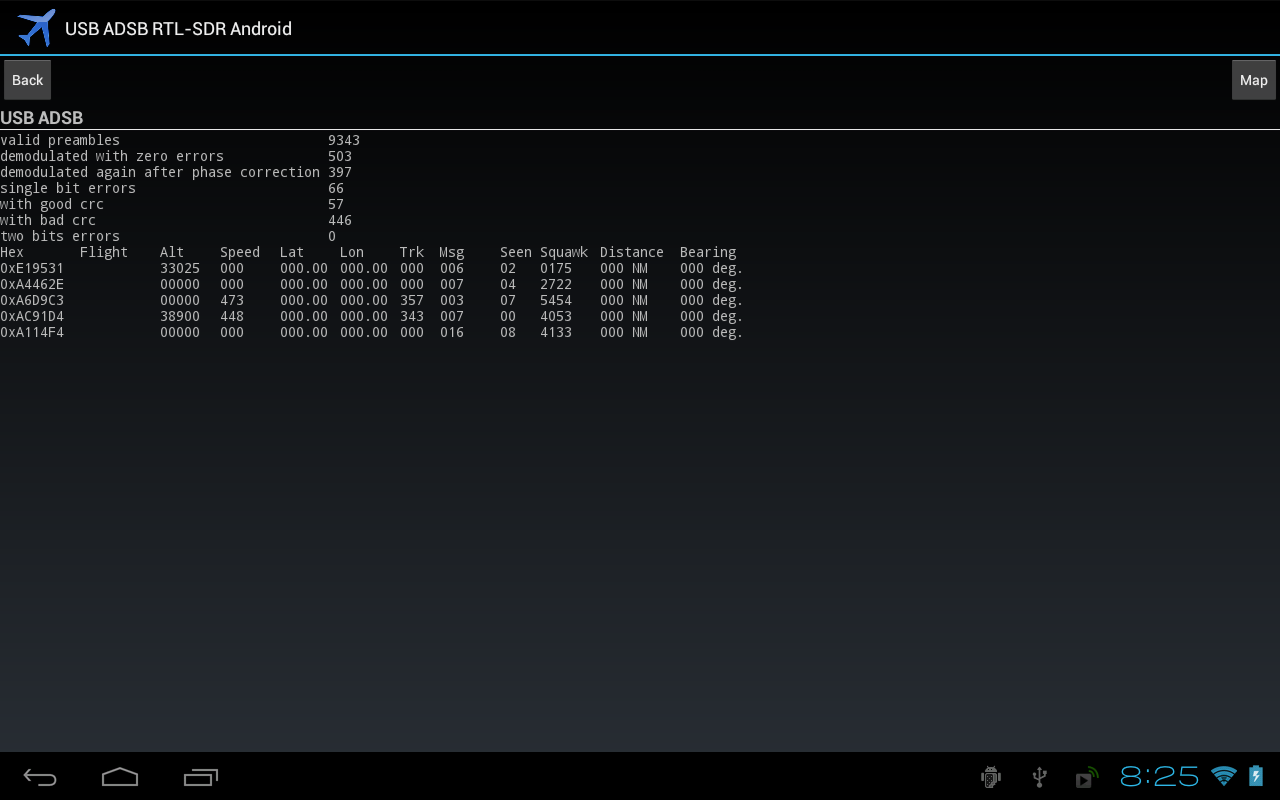The width and height of the screenshot is (1280, 800).
Task: Tap the Alt column header
Action: click(x=172, y=252)
